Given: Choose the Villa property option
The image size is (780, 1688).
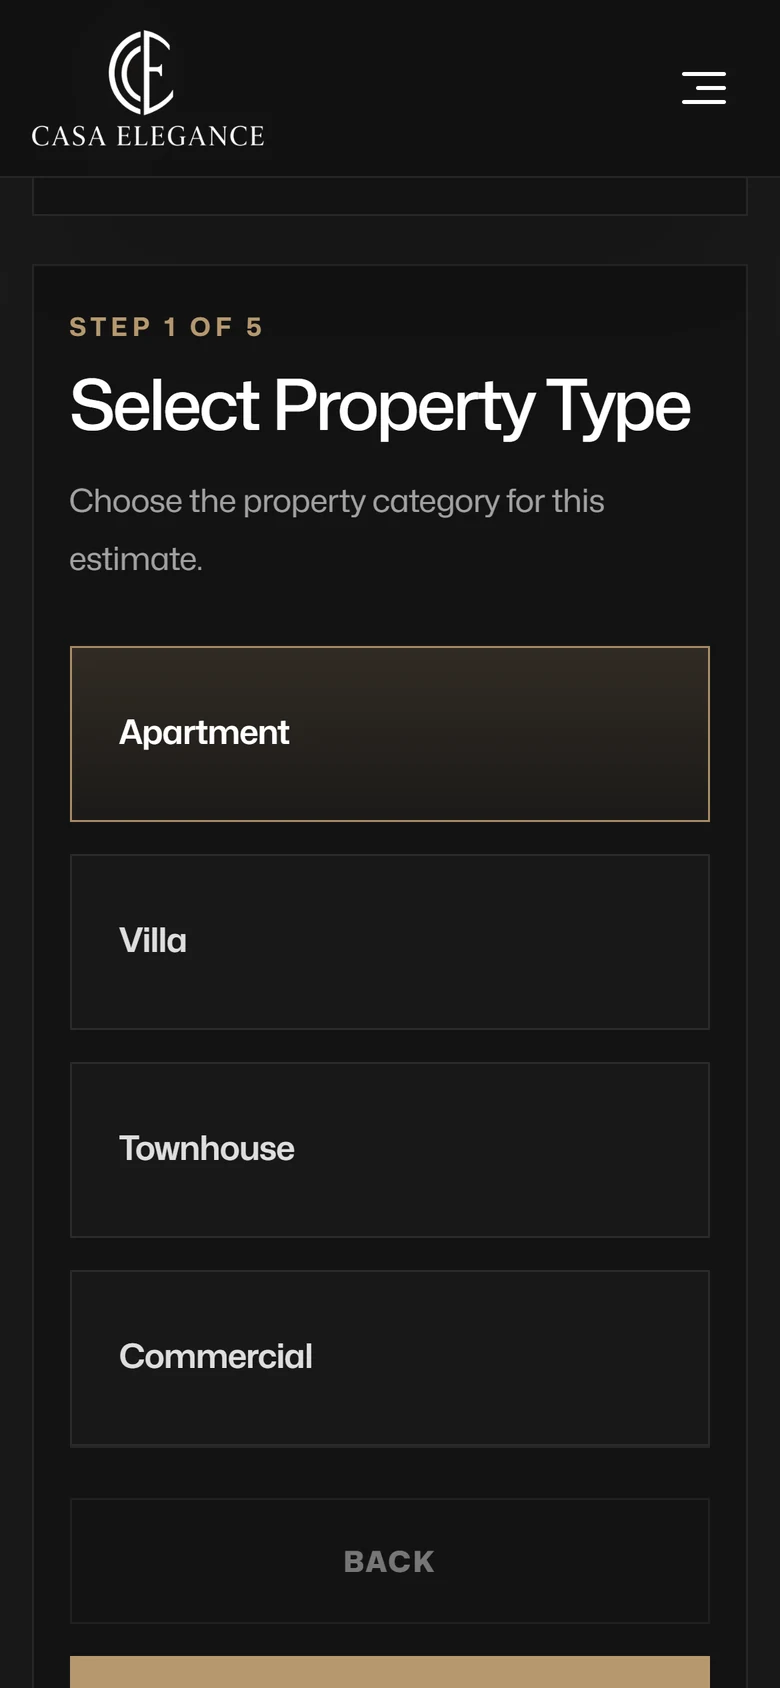Looking at the screenshot, I should click(x=390, y=942).
